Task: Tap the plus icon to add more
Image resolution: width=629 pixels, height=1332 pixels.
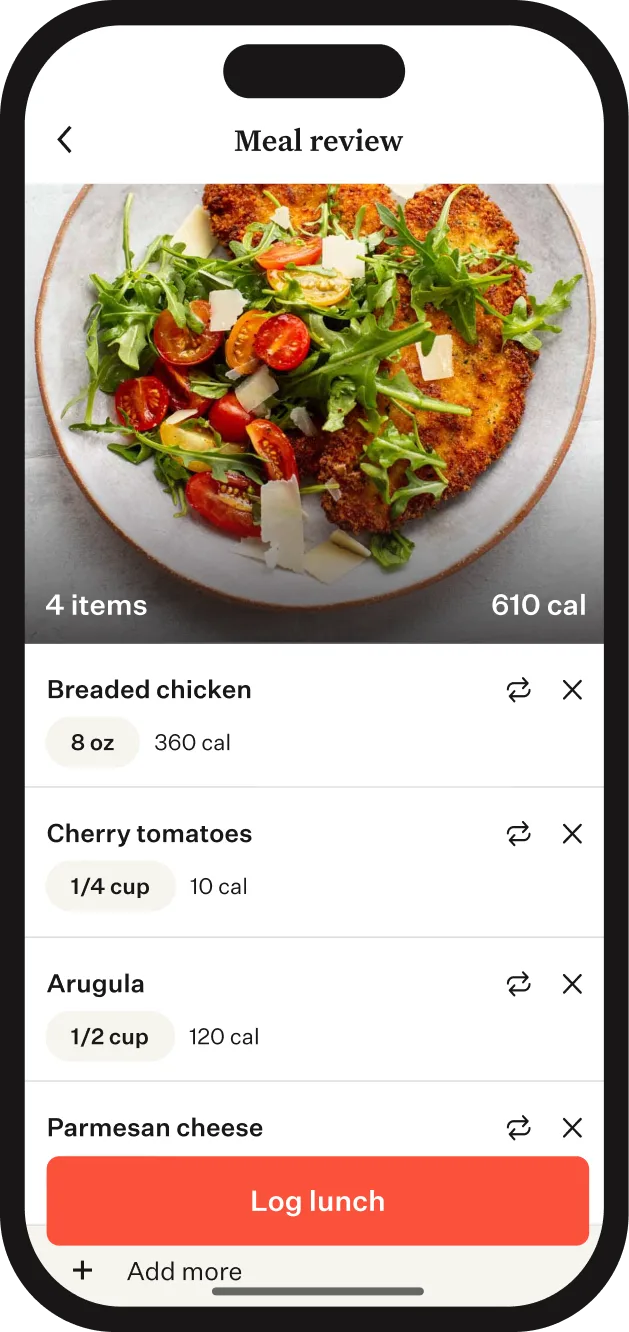Action: pos(83,1271)
